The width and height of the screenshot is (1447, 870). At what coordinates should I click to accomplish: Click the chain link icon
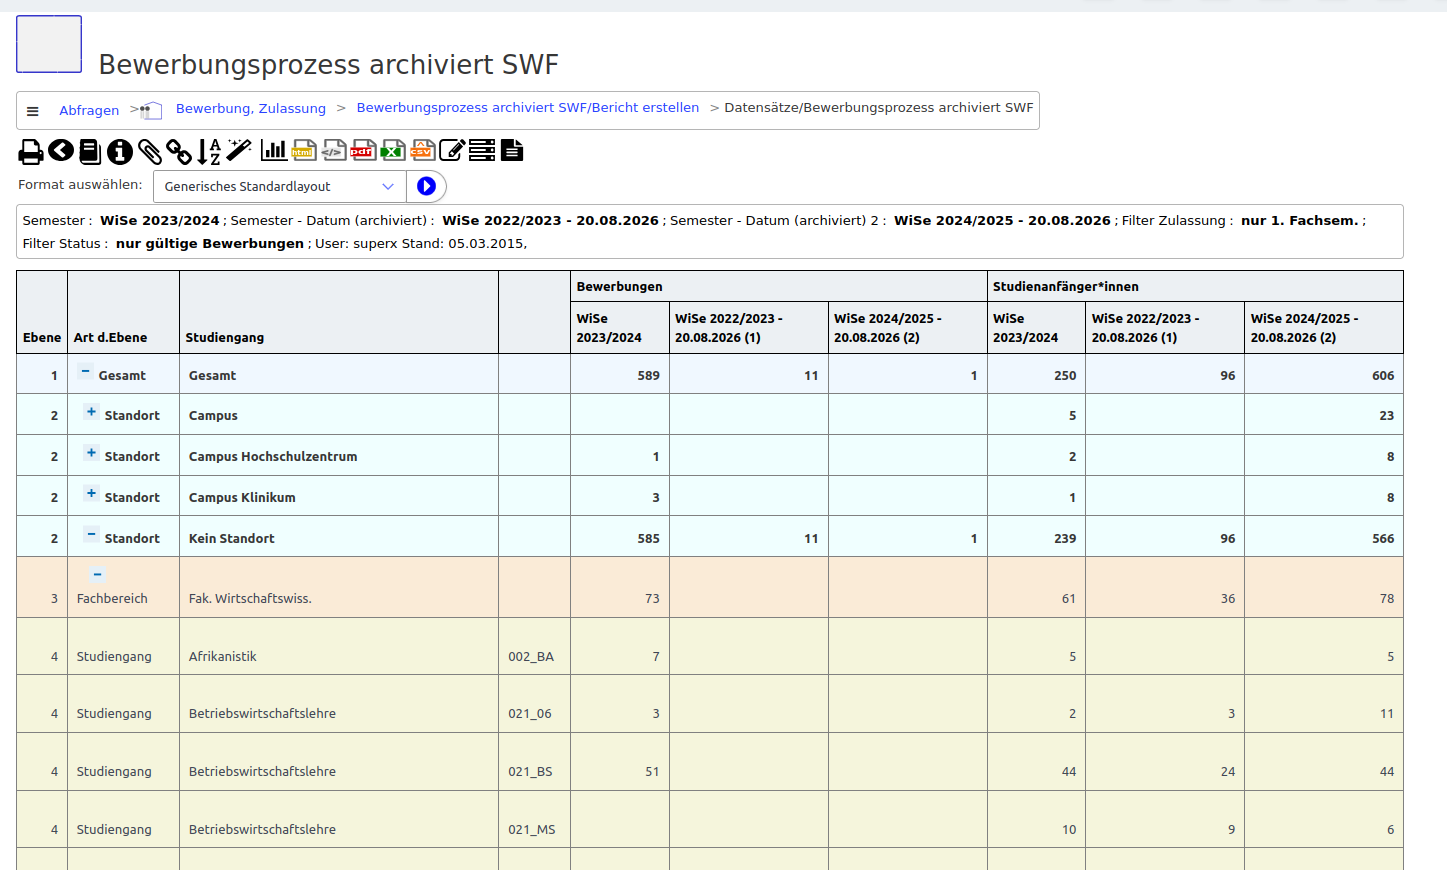(x=179, y=151)
